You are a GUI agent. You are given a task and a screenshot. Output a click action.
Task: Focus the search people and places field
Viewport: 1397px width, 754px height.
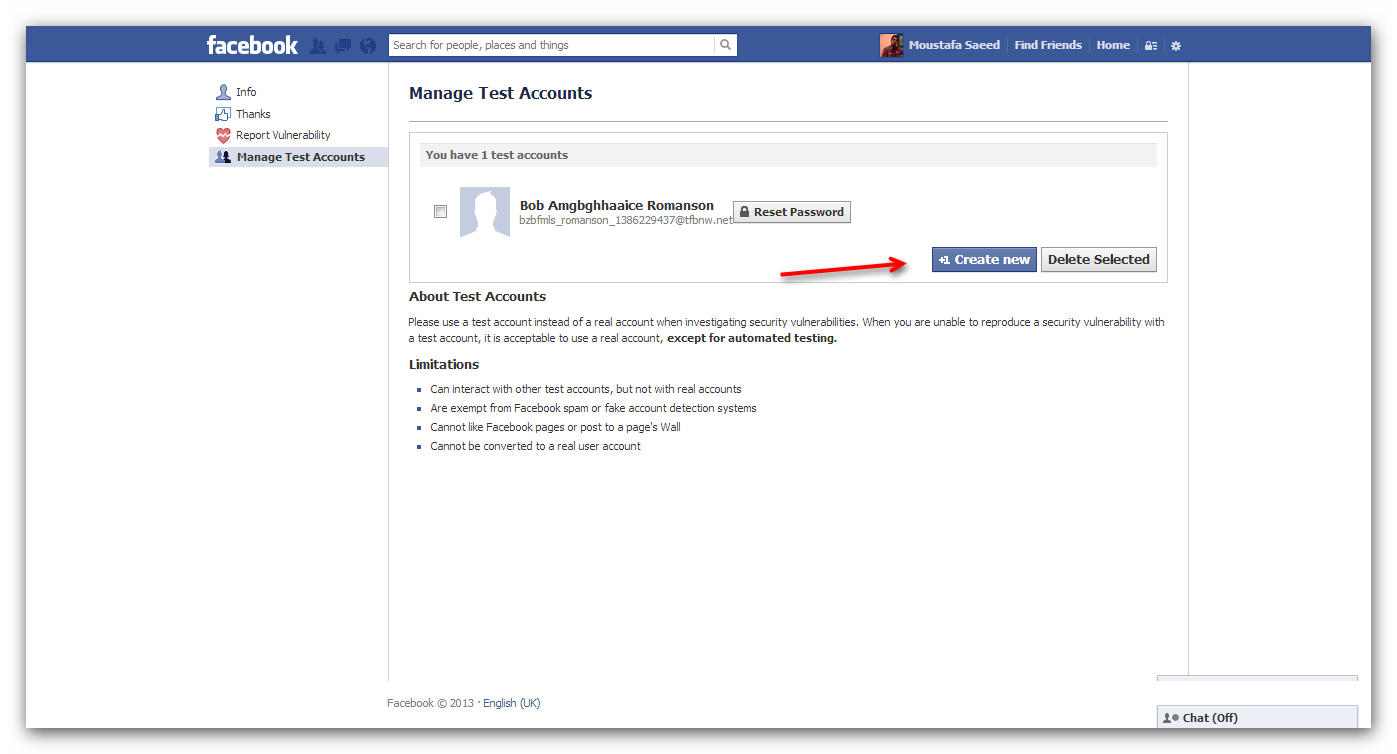(x=552, y=45)
